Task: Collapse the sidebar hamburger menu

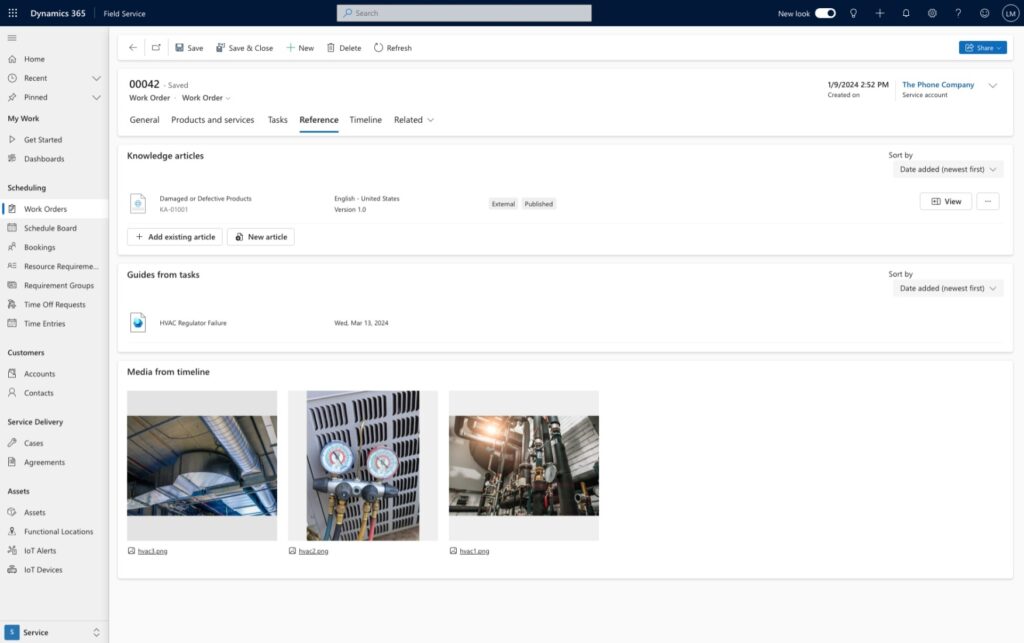Action: click(12, 37)
